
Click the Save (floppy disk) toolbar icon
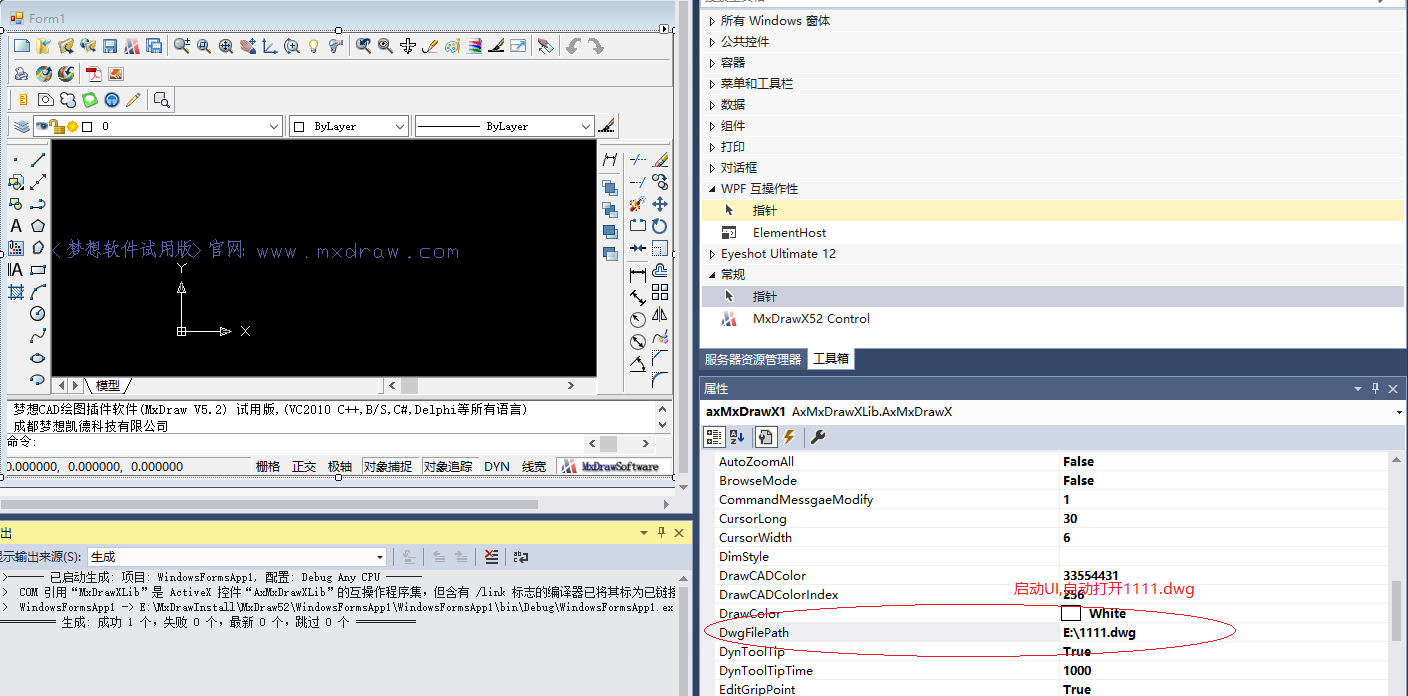point(110,46)
